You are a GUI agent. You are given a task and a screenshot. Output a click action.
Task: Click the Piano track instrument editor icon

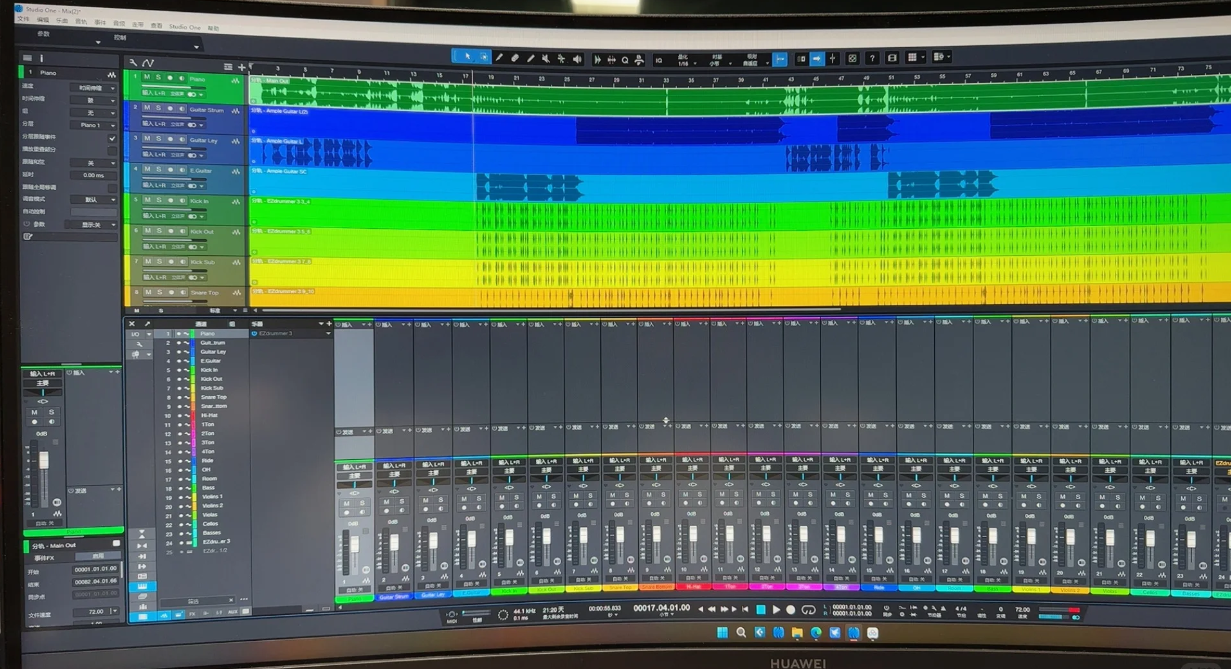[235, 80]
